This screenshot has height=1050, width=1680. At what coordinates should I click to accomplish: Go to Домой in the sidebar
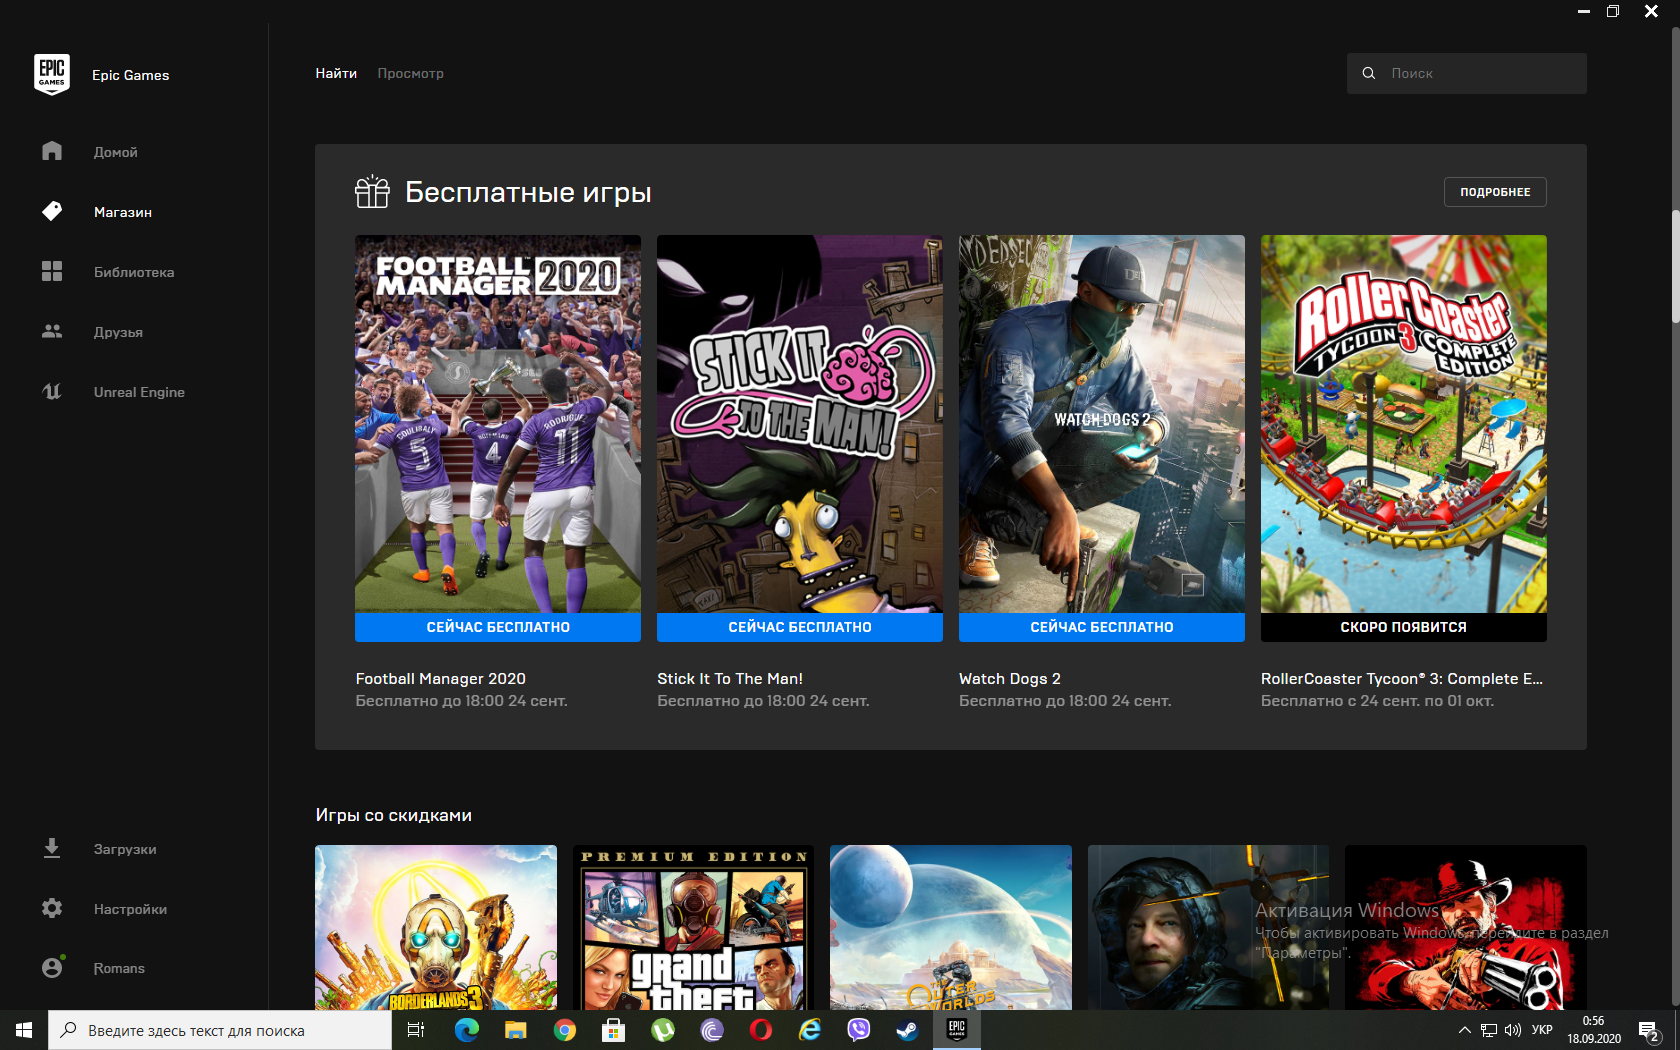pyautogui.click(x=116, y=152)
